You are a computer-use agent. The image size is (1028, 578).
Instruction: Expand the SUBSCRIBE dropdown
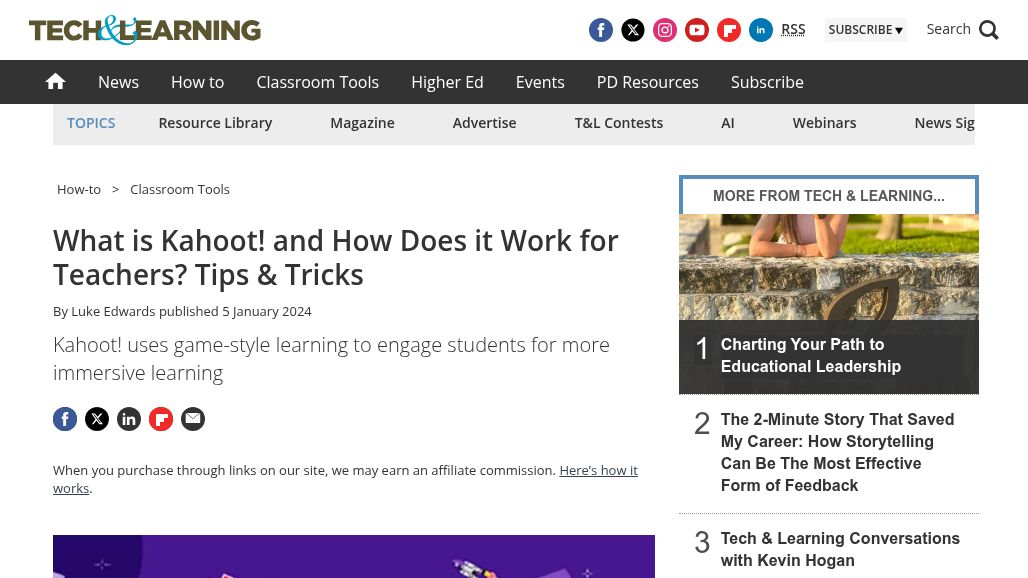click(x=865, y=30)
